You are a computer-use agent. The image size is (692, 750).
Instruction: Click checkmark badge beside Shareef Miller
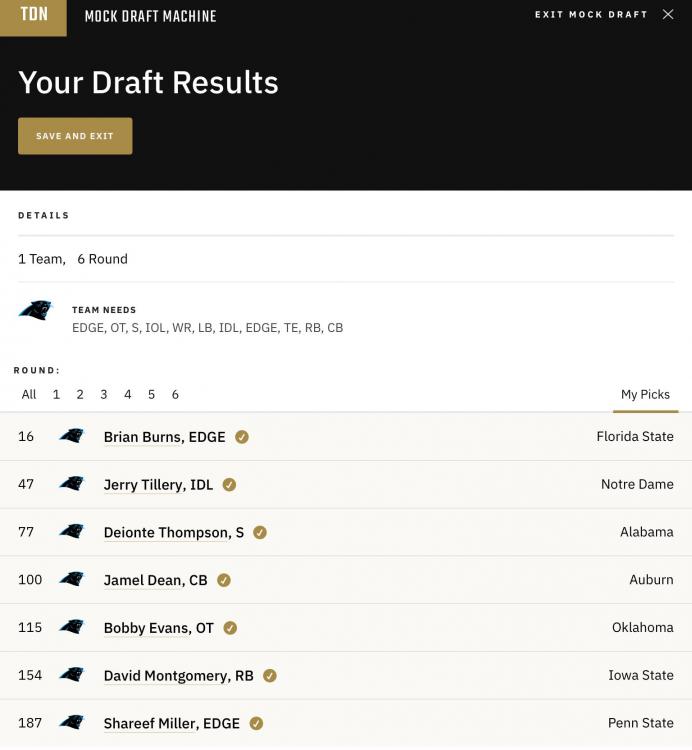point(256,723)
